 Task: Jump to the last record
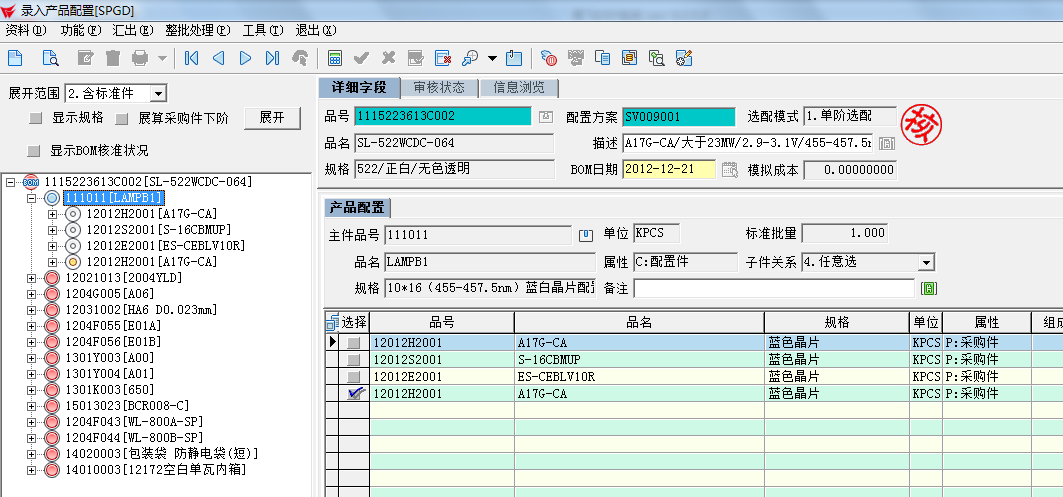(272, 58)
